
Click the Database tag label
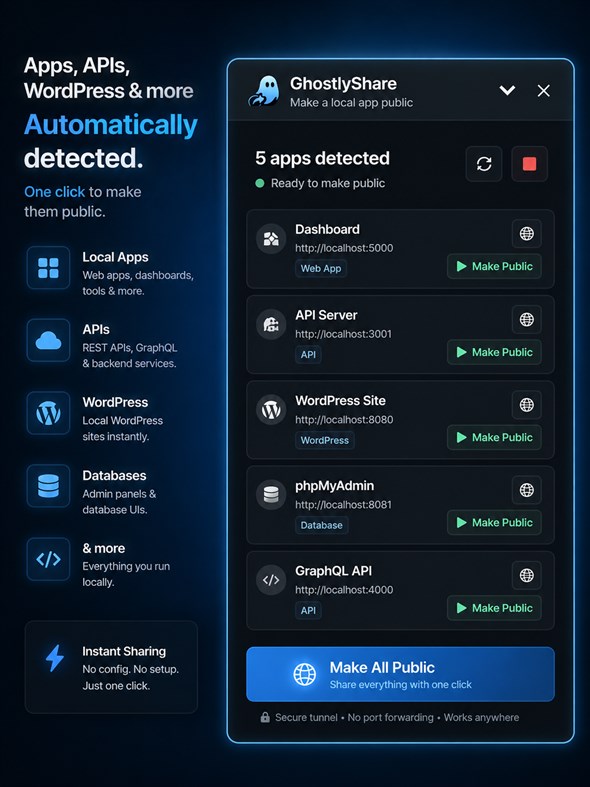point(322,525)
